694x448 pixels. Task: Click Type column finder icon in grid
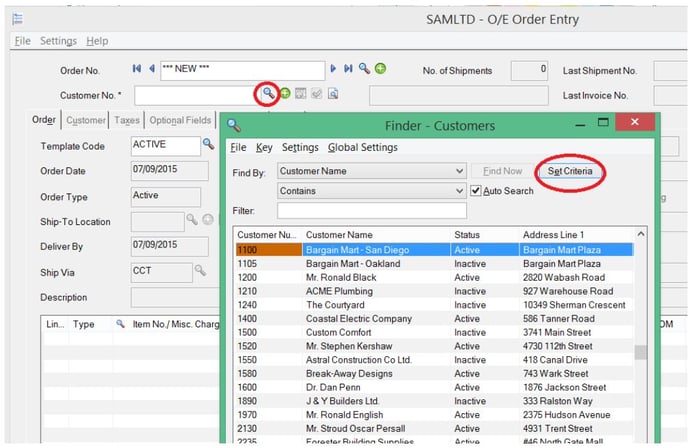click(x=120, y=324)
